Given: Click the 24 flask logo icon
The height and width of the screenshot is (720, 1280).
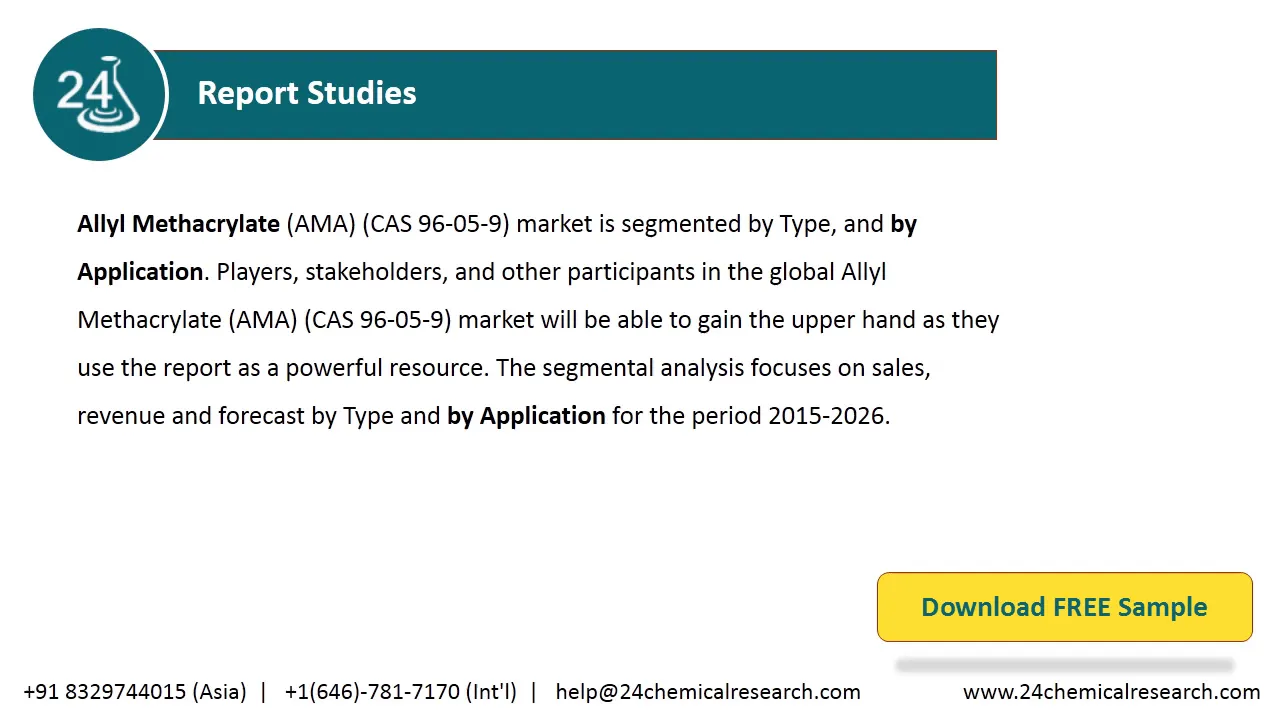Looking at the screenshot, I should click(99, 95).
